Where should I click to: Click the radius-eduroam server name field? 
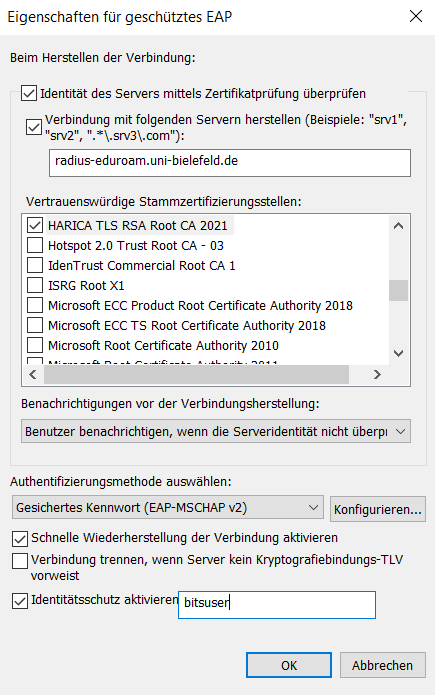pyautogui.click(x=230, y=163)
